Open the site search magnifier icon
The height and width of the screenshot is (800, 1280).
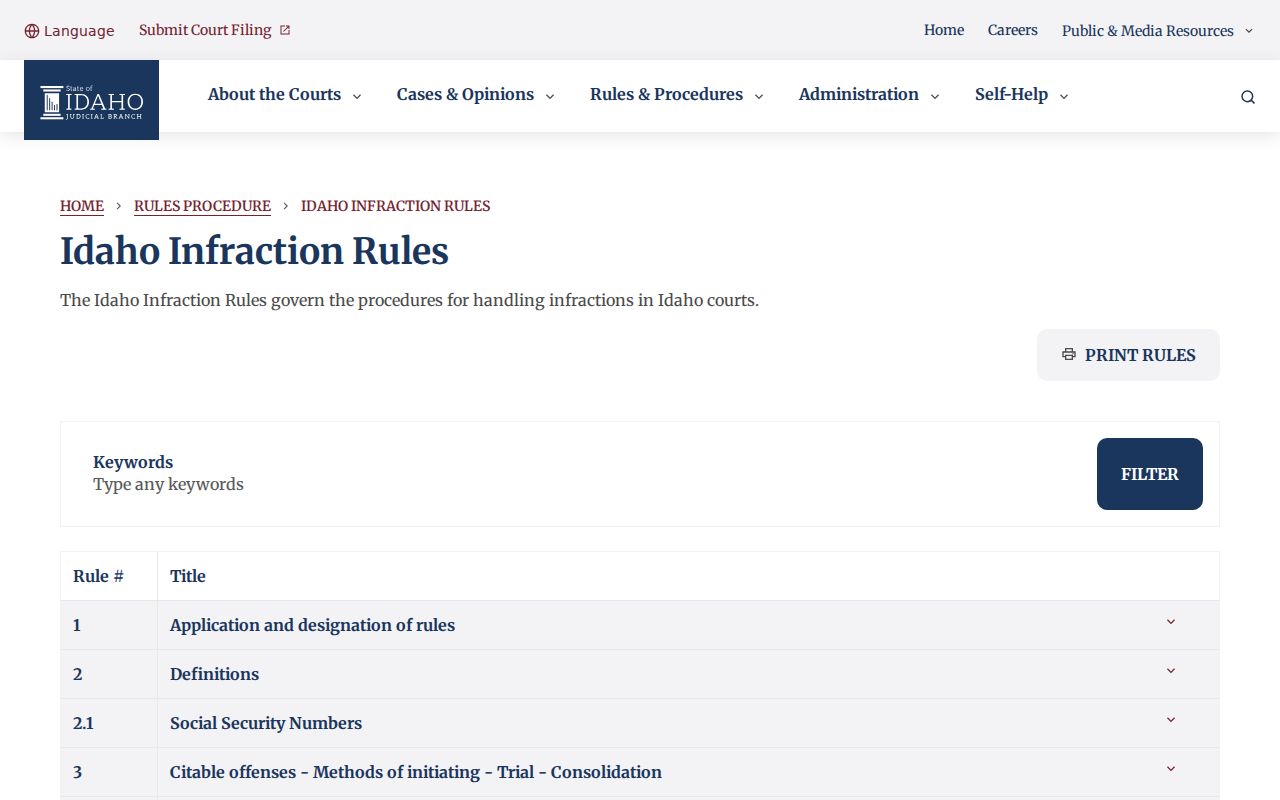coord(1247,97)
